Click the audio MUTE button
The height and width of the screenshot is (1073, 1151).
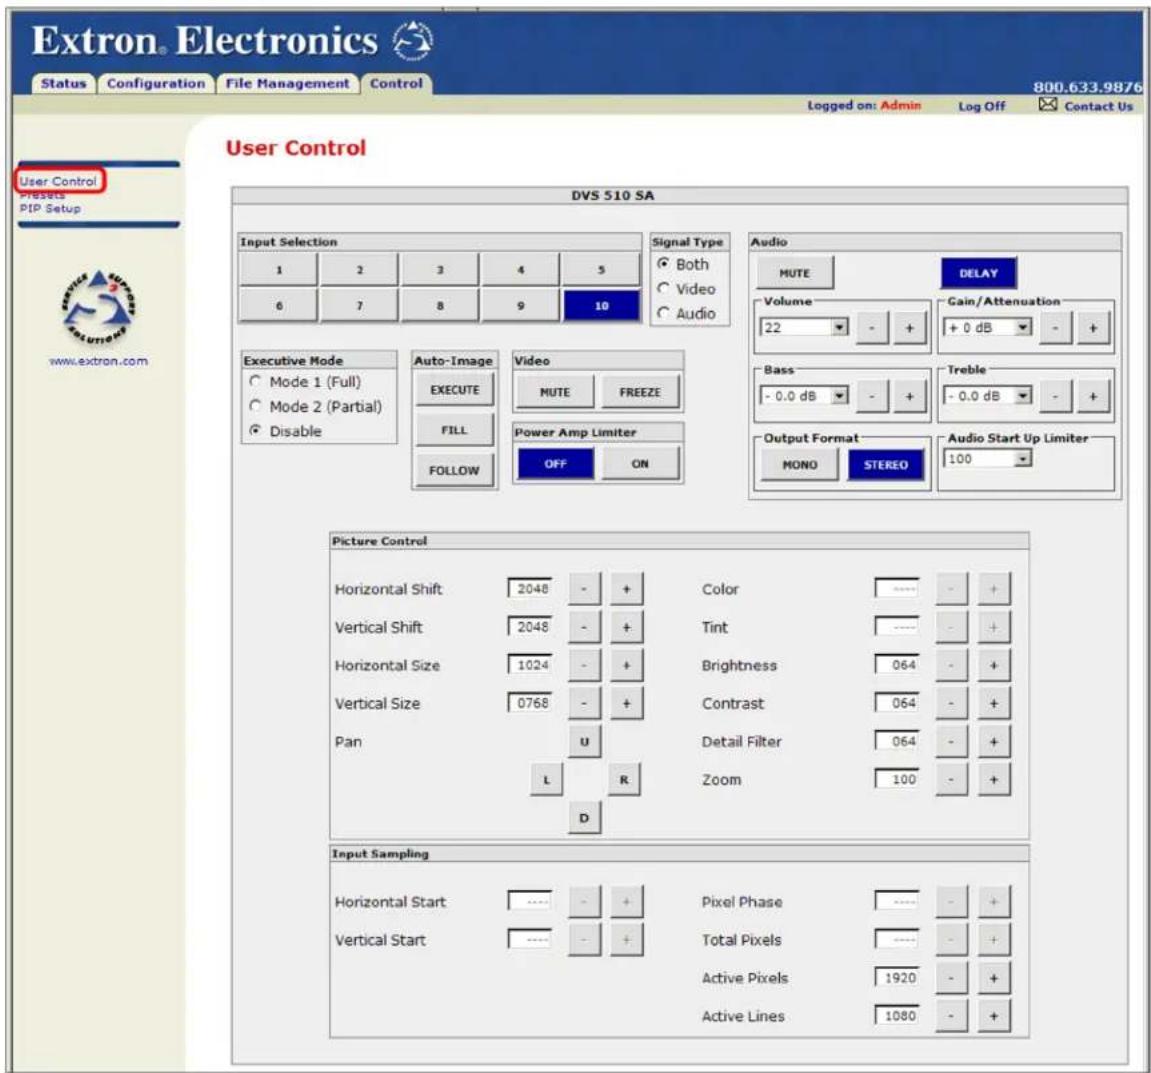click(x=795, y=273)
